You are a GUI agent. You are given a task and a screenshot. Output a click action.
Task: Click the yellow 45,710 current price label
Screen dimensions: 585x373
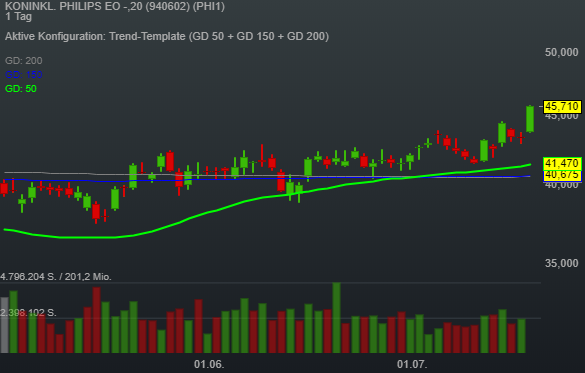[562, 107]
